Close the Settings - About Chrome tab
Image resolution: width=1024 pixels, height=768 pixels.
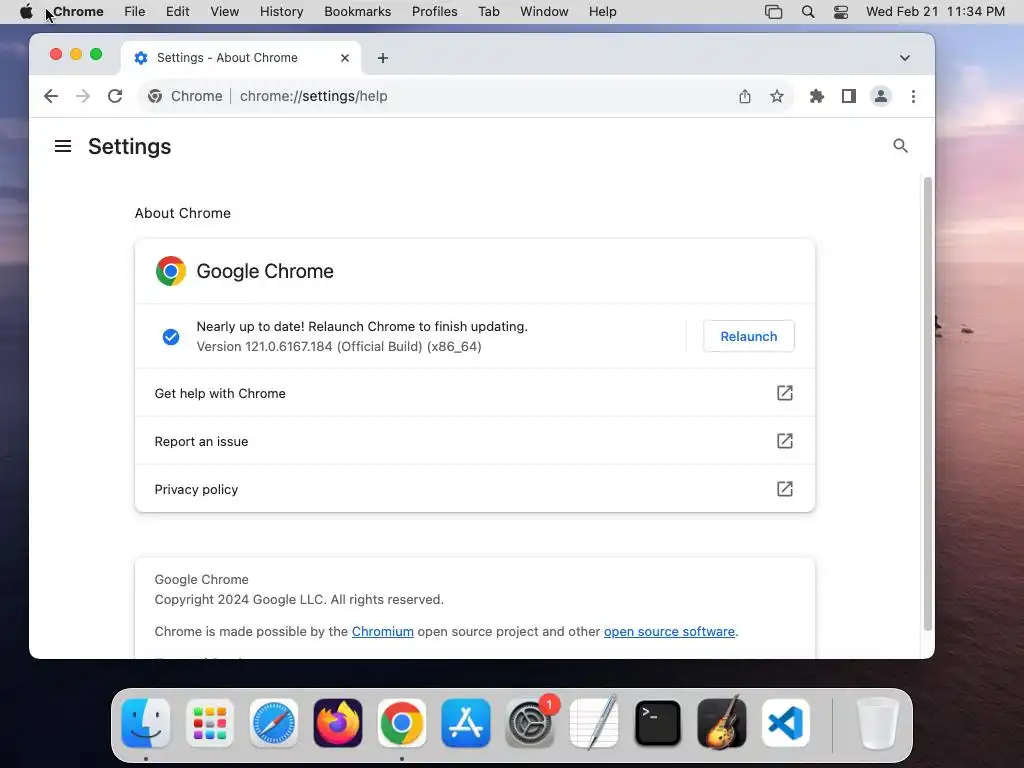pos(345,58)
